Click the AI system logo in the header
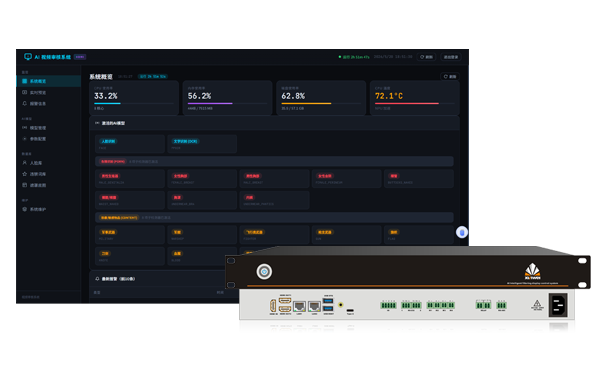The width and height of the screenshot is (600, 380). pos(28,57)
